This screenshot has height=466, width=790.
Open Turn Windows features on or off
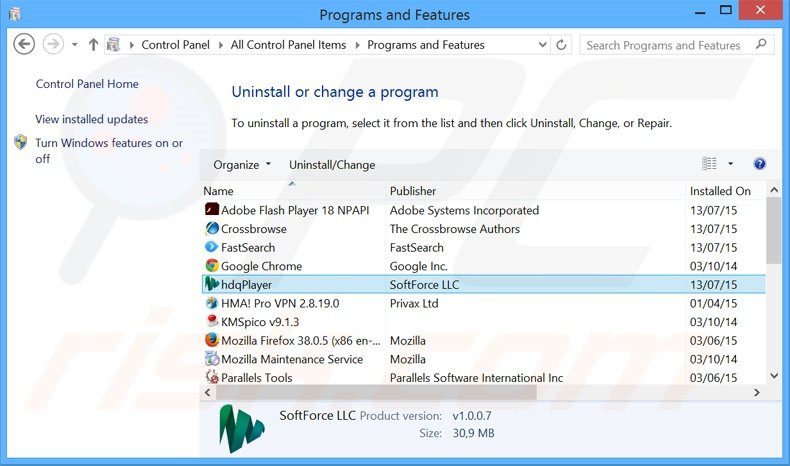pos(109,151)
